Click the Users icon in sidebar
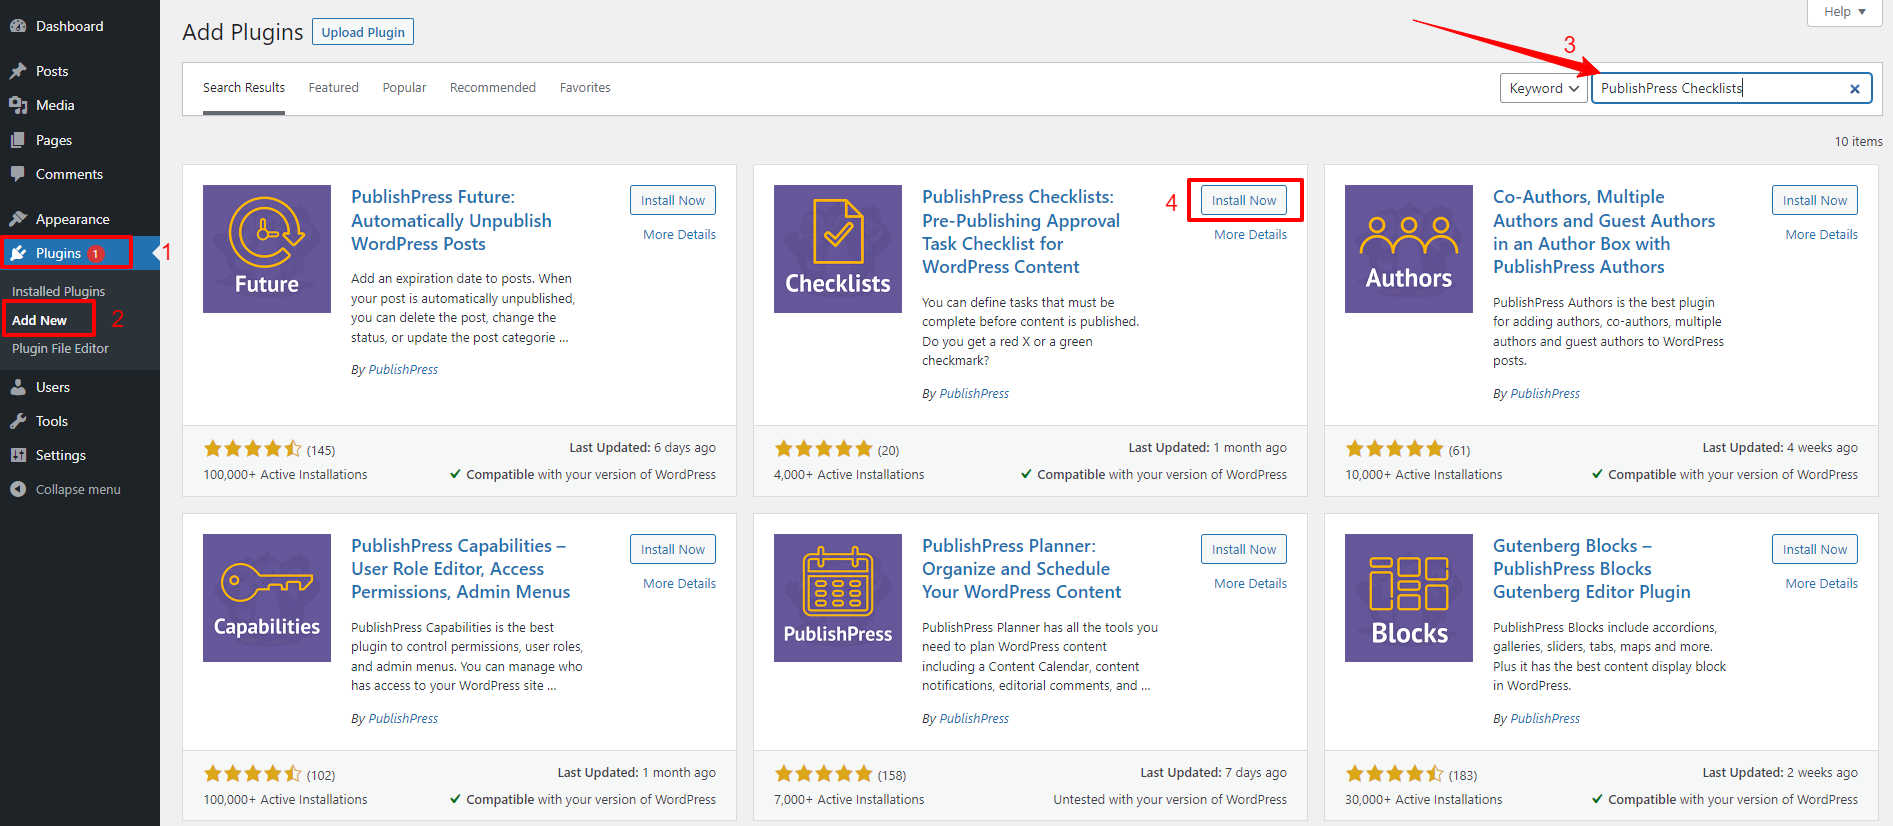 (x=18, y=387)
